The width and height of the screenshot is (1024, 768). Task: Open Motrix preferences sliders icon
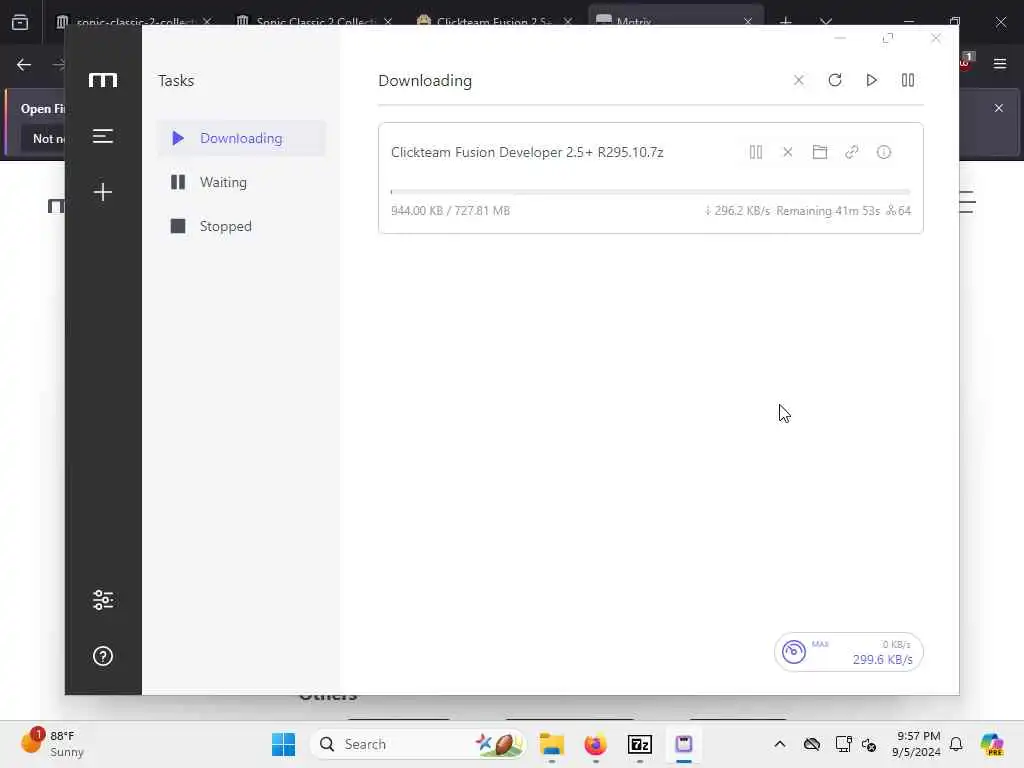pyautogui.click(x=103, y=600)
